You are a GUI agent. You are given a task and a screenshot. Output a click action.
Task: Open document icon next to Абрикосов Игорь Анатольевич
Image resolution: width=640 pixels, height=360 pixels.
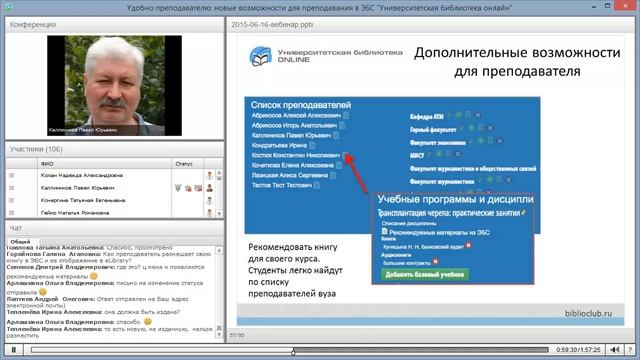[x=342, y=125]
